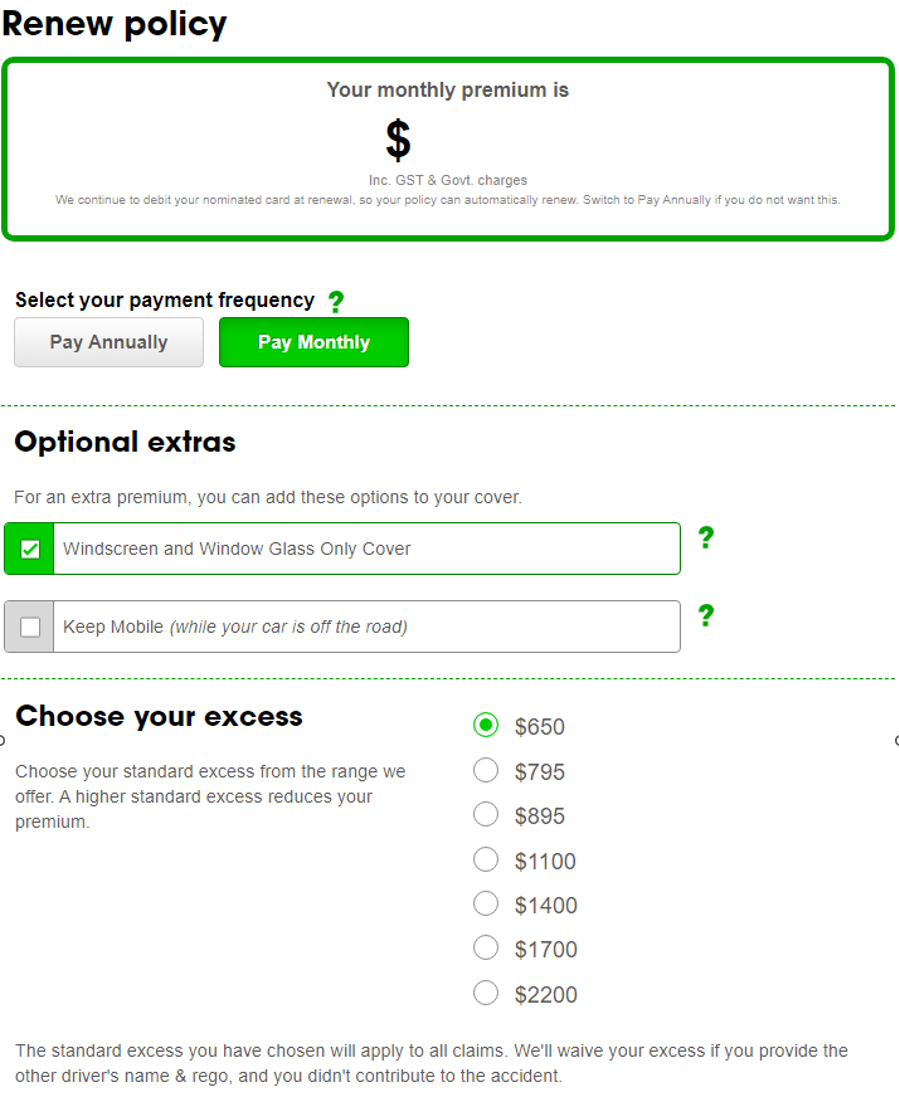899x1096 pixels.
Task: Open help for Windscreen and Window Glass cover
Action: (x=706, y=537)
